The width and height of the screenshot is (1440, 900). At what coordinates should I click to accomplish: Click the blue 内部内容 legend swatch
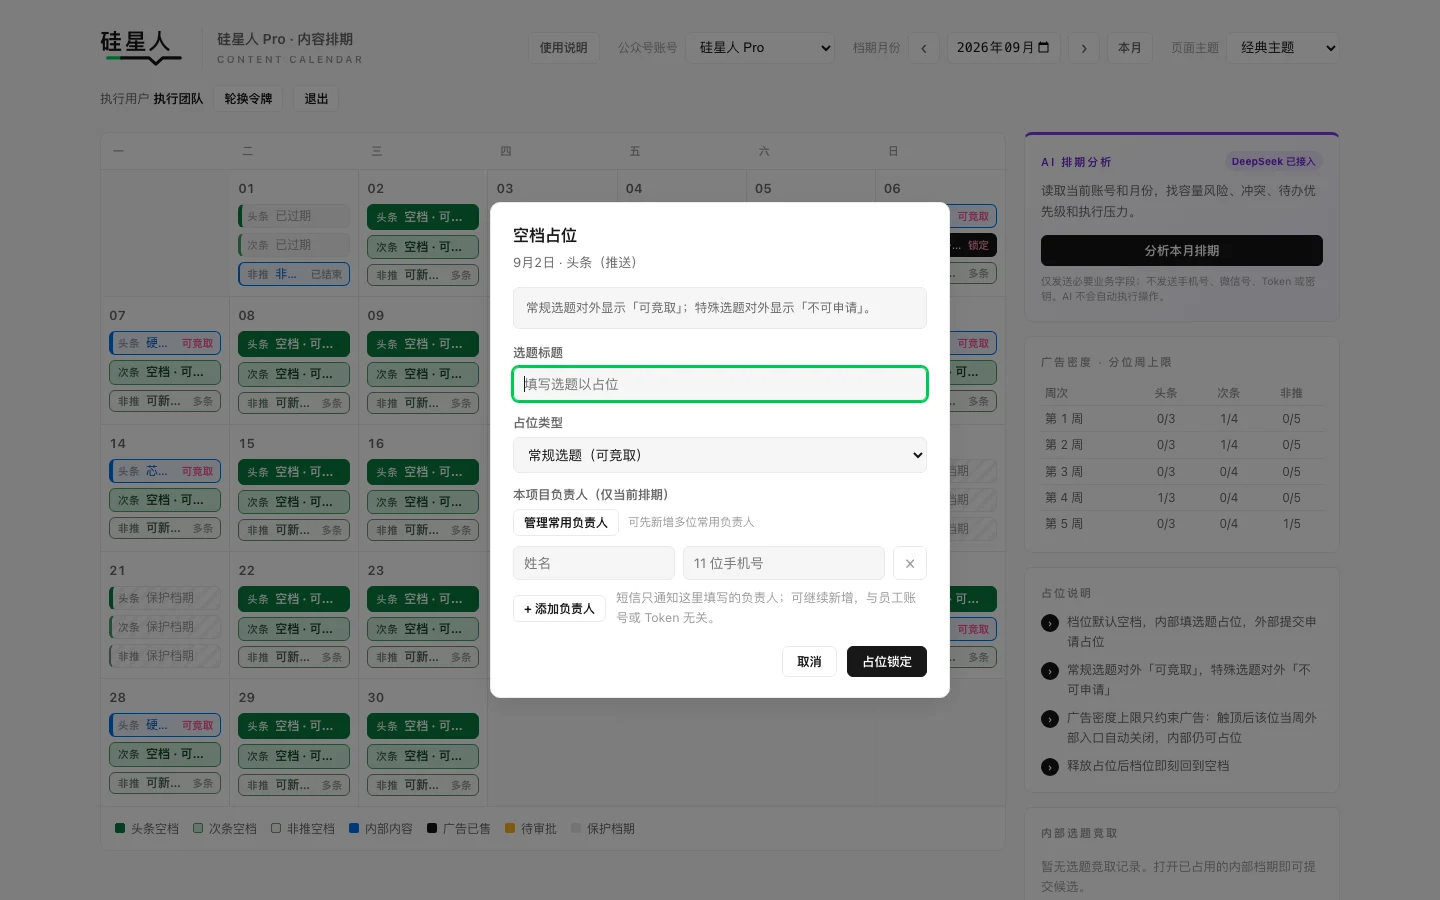354,828
